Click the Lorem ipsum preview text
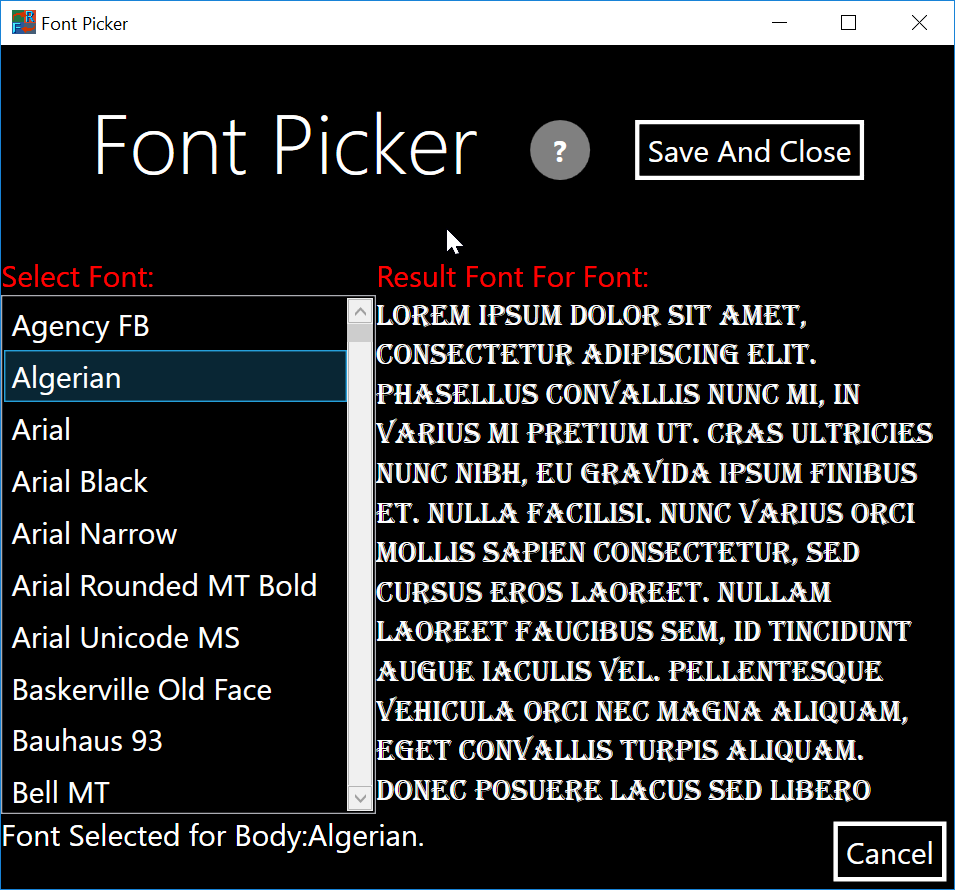Screen dimensions: 955x890 click(654, 553)
